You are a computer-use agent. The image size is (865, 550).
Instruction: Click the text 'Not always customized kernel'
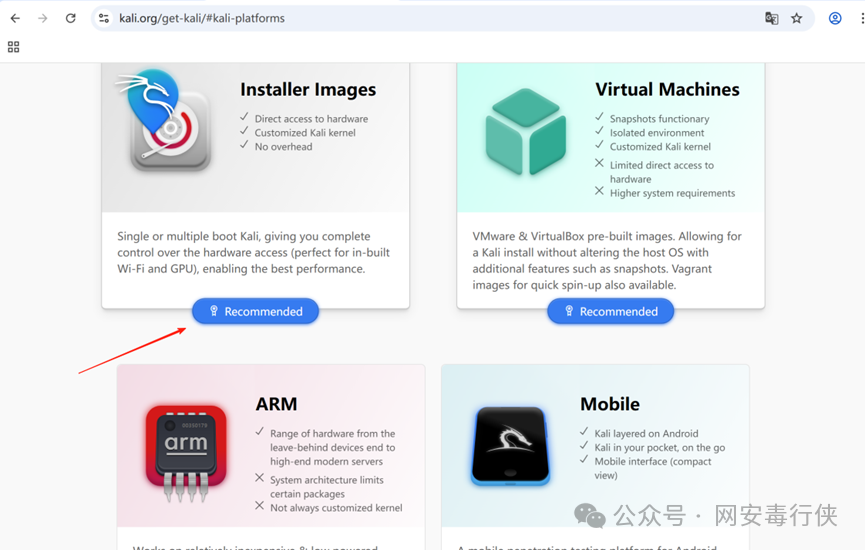(336, 508)
